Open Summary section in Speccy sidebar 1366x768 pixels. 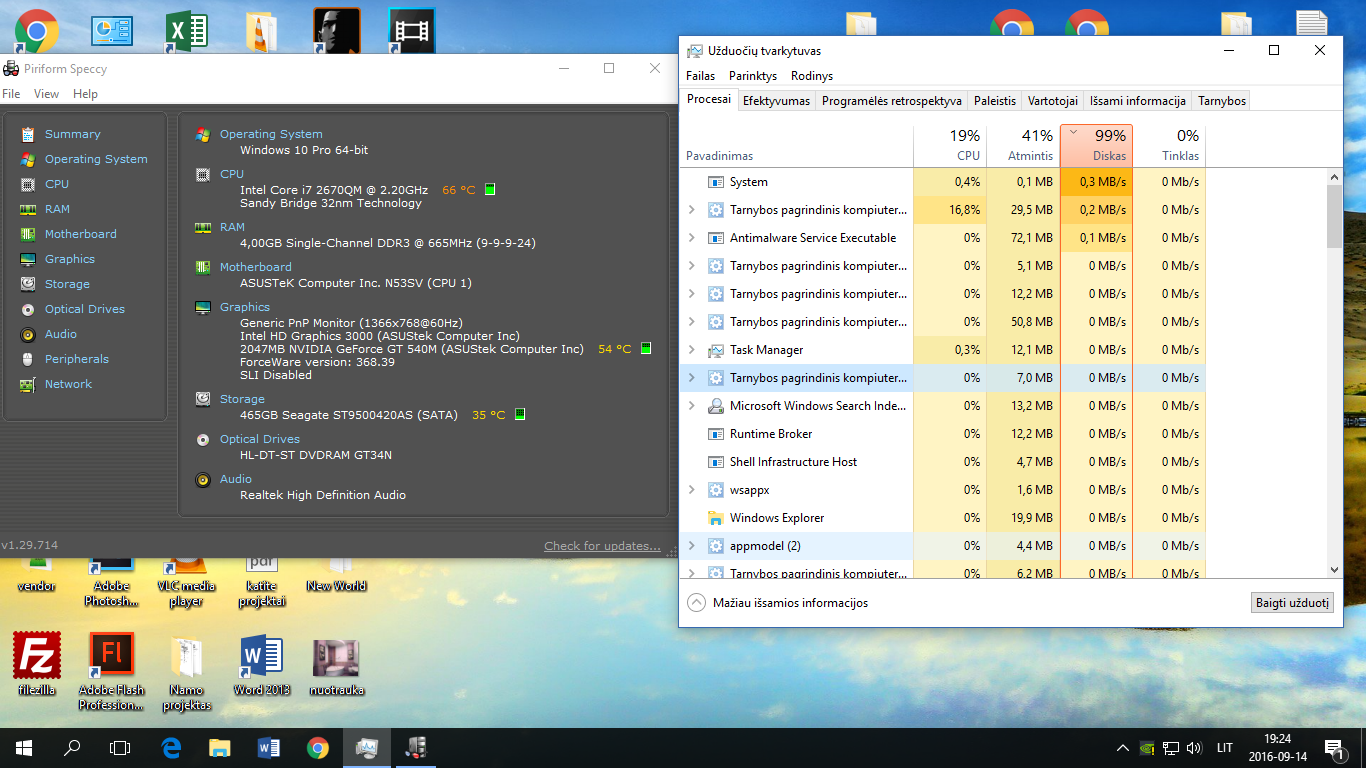point(72,134)
